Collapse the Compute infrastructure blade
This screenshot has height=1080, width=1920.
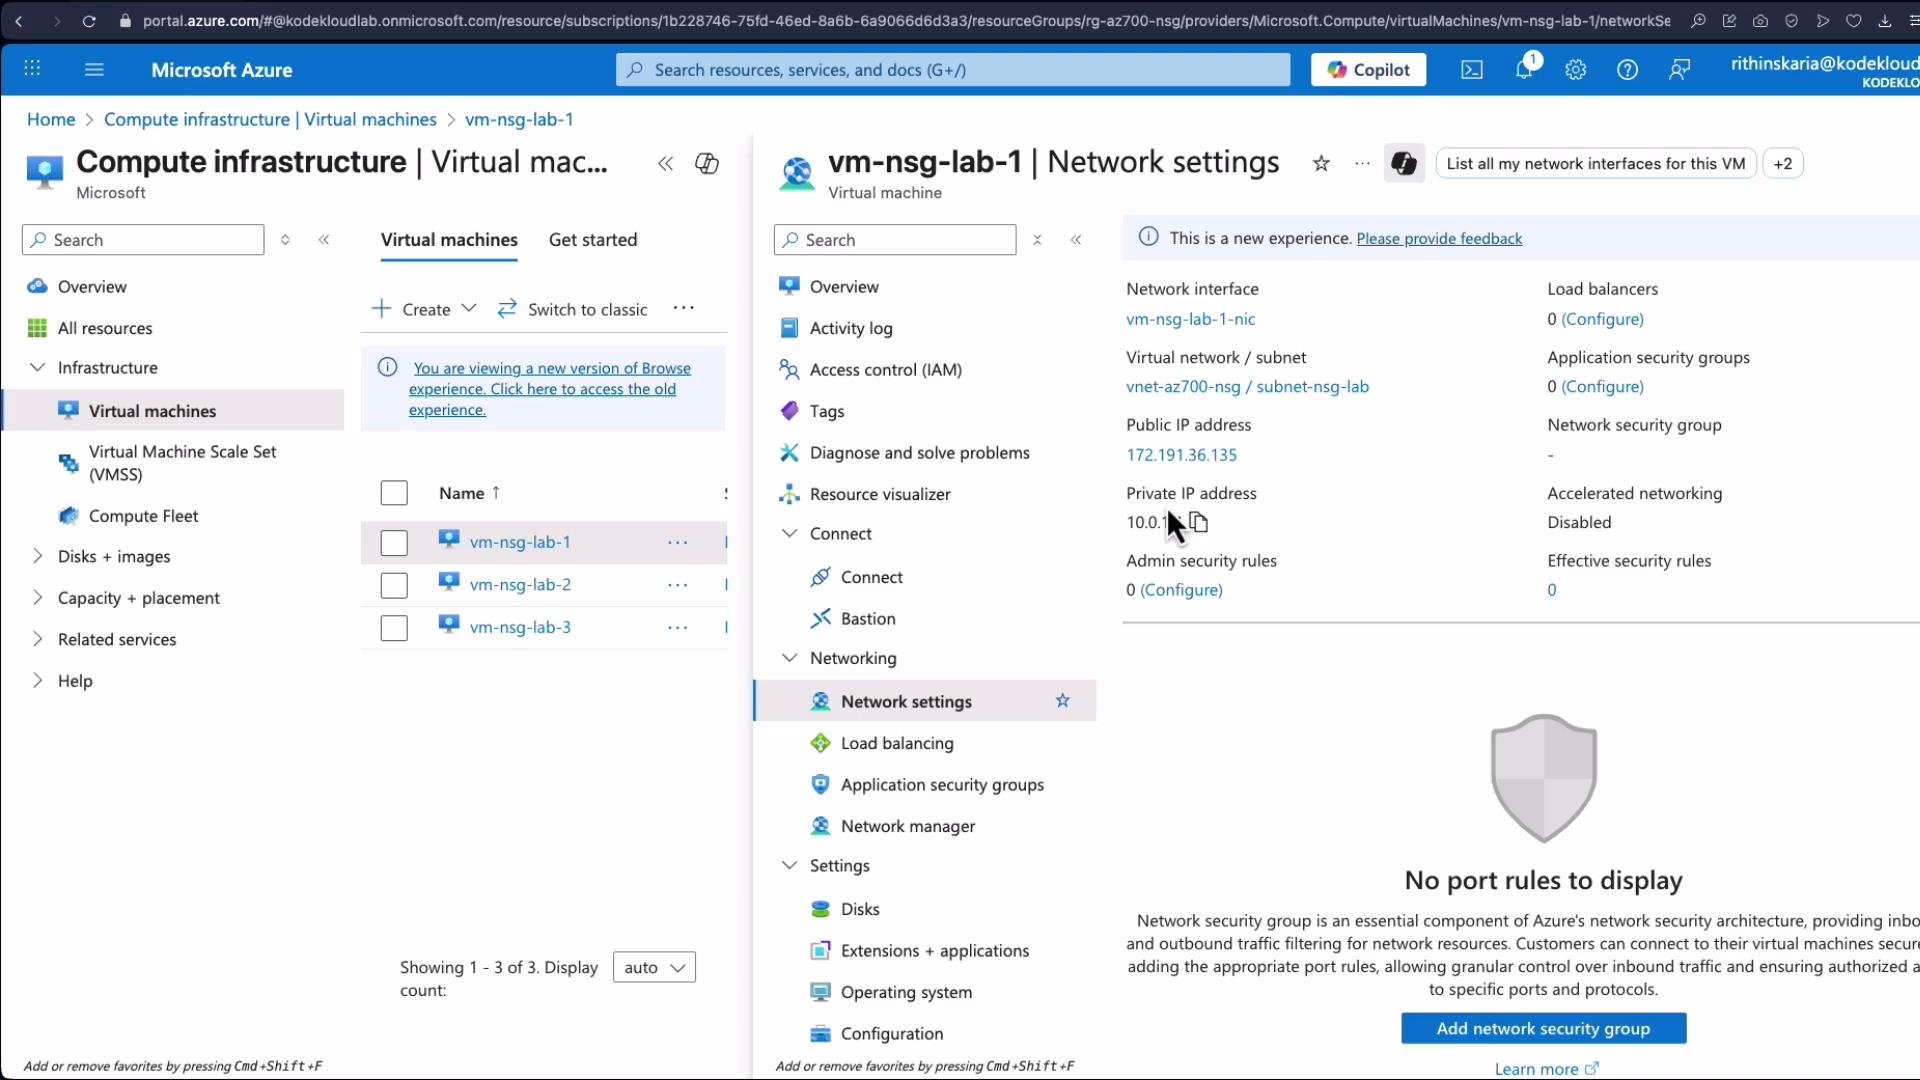point(665,164)
